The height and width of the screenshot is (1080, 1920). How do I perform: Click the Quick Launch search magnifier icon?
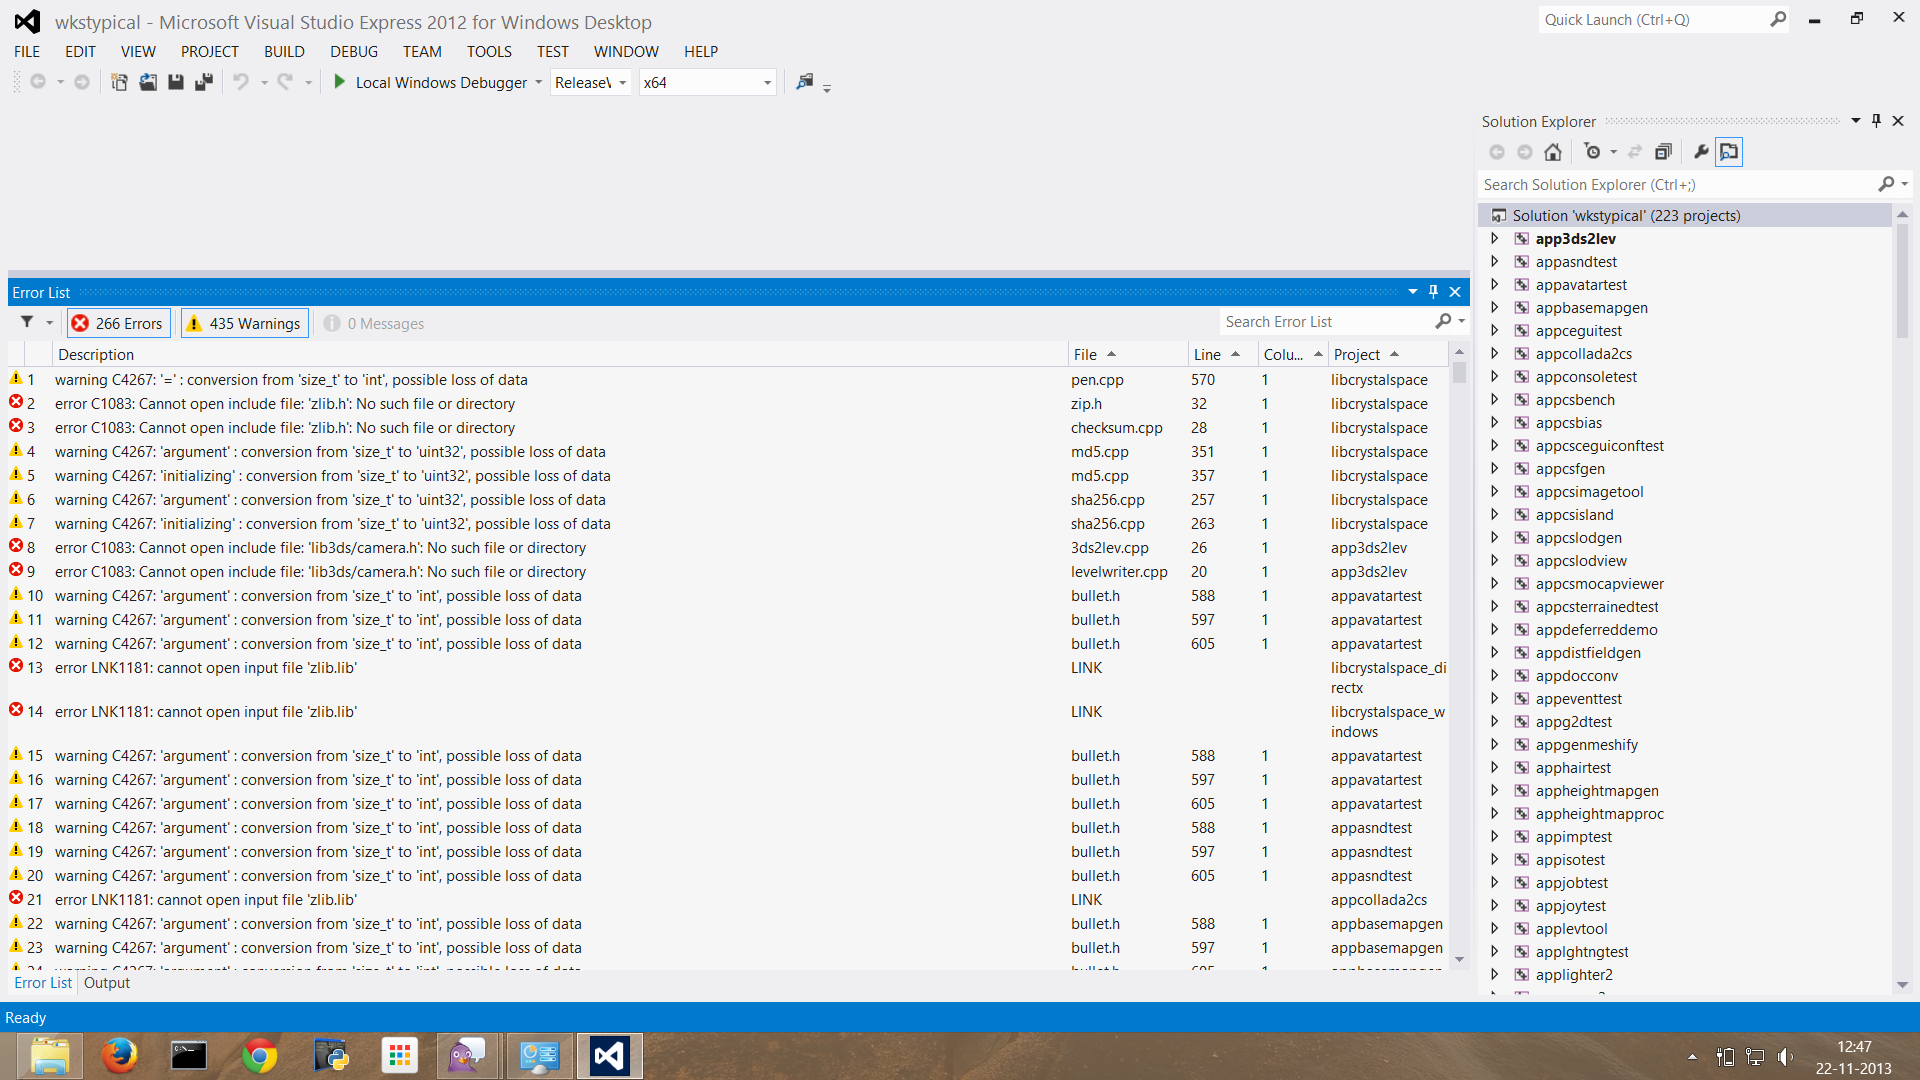point(1778,19)
